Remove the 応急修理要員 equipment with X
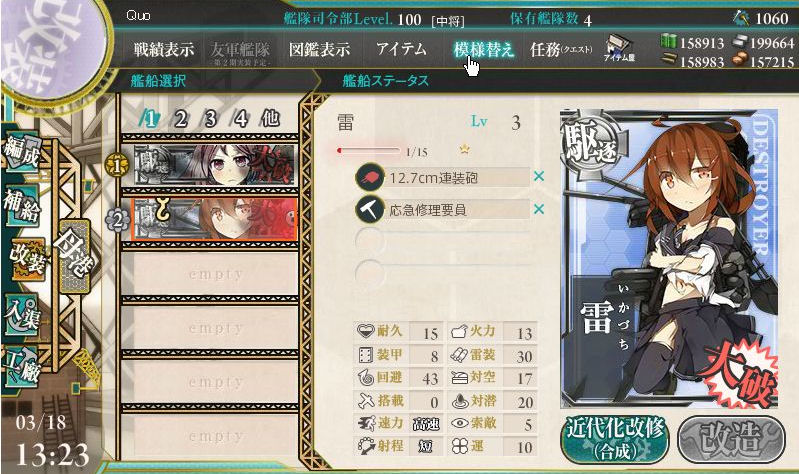 539,209
